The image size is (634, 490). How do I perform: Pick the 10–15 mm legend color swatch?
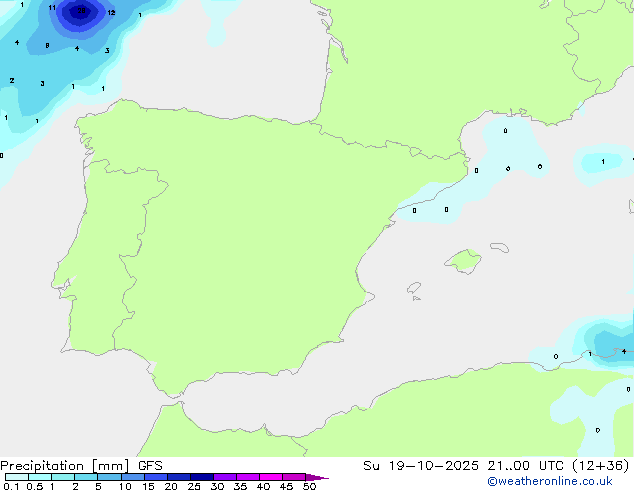[x=133, y=477]
